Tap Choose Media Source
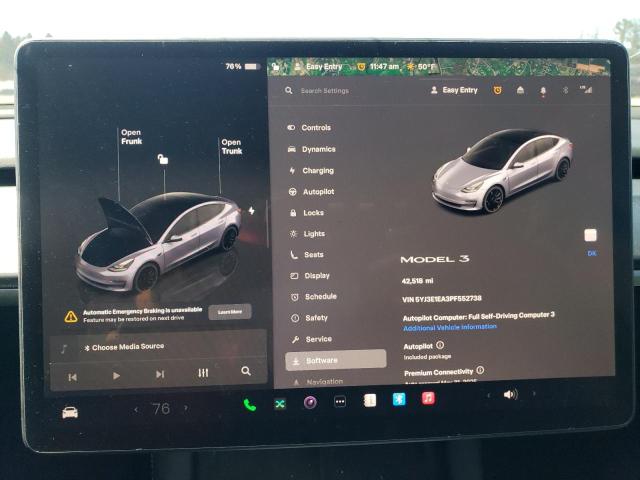 [x=128, y=347]
